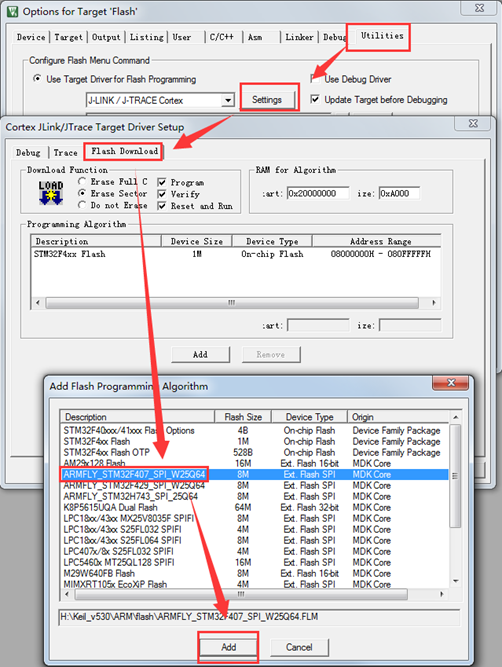Click scroll-up arrow in algorithm list
The height and width of the screenshot is (667, 502).
pyautogui.click(x=455, y=417)
